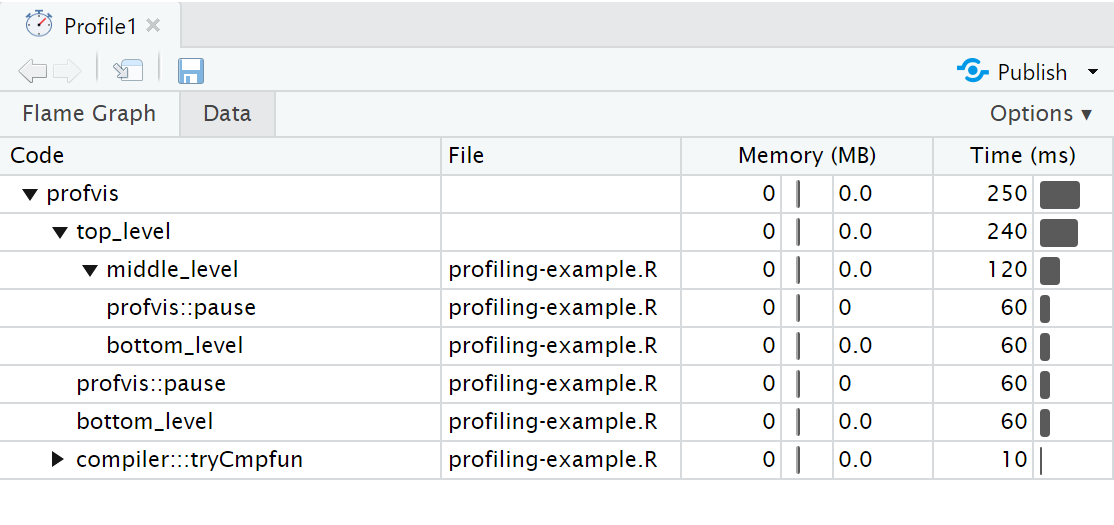Click profiling-example.R file in middle_level row
Viewport: 1114px width, 525px height.
point(553,270)
